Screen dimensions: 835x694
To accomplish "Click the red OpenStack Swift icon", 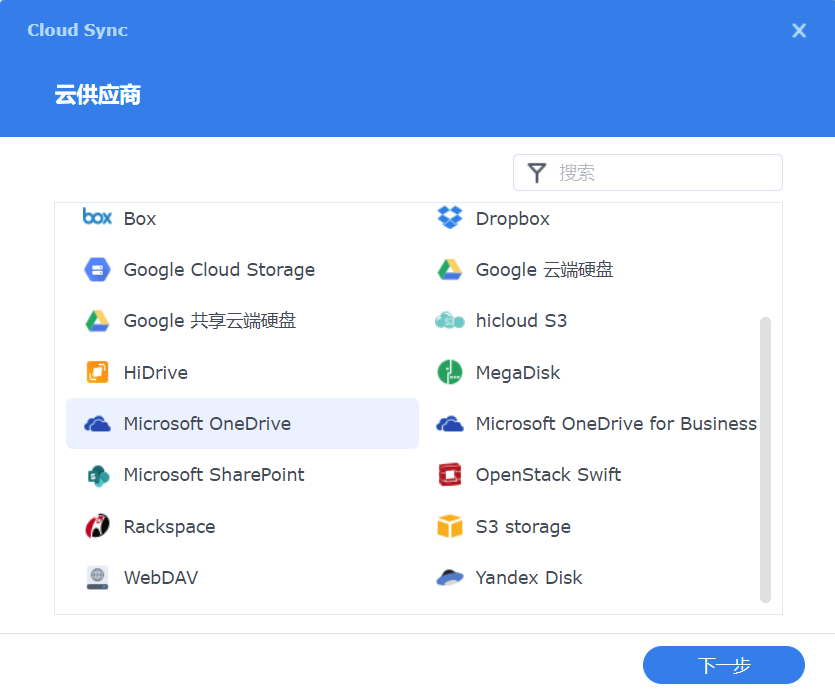I will (450, 475).
